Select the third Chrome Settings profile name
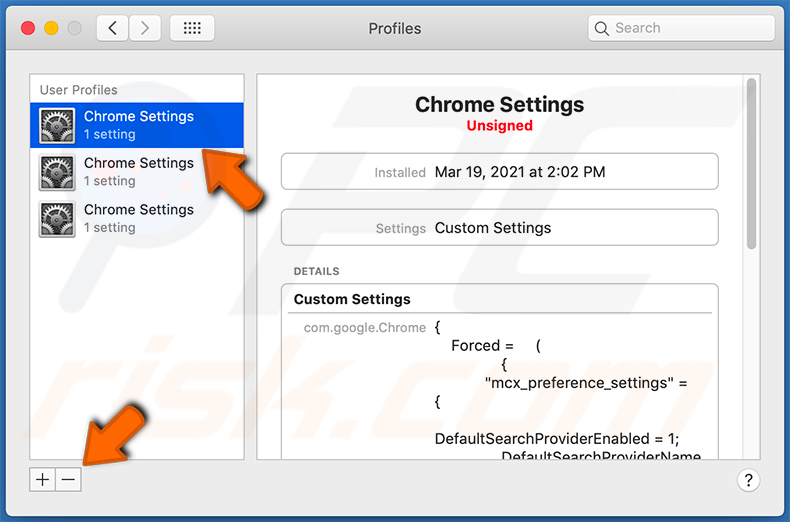 (139, 210)
